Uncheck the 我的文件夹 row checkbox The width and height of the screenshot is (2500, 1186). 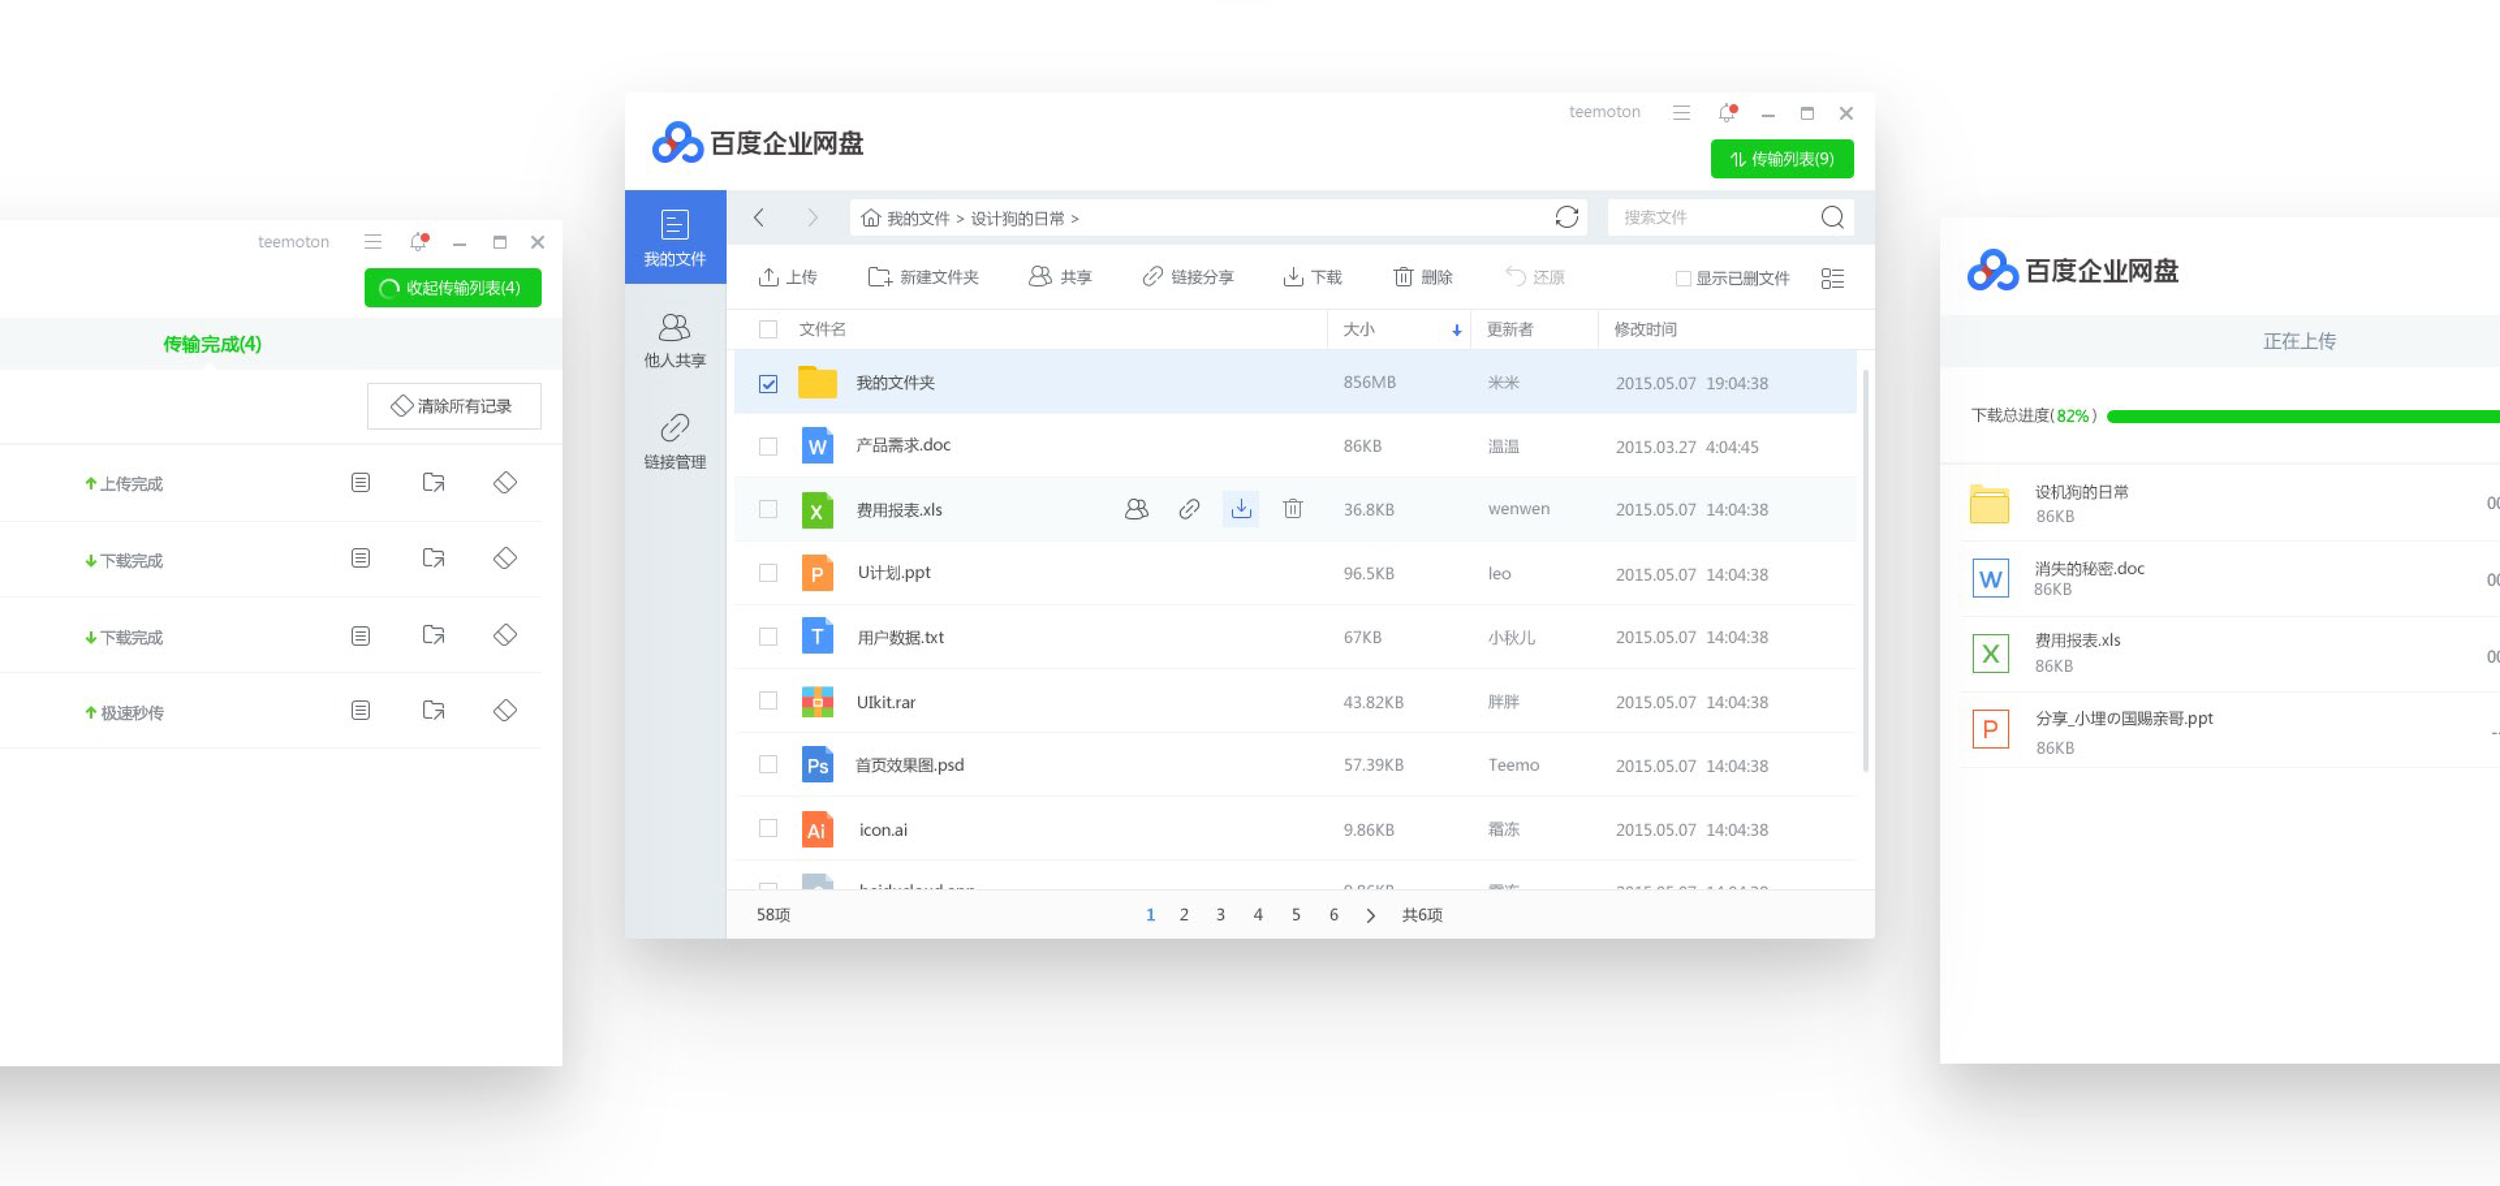point(768,383)
